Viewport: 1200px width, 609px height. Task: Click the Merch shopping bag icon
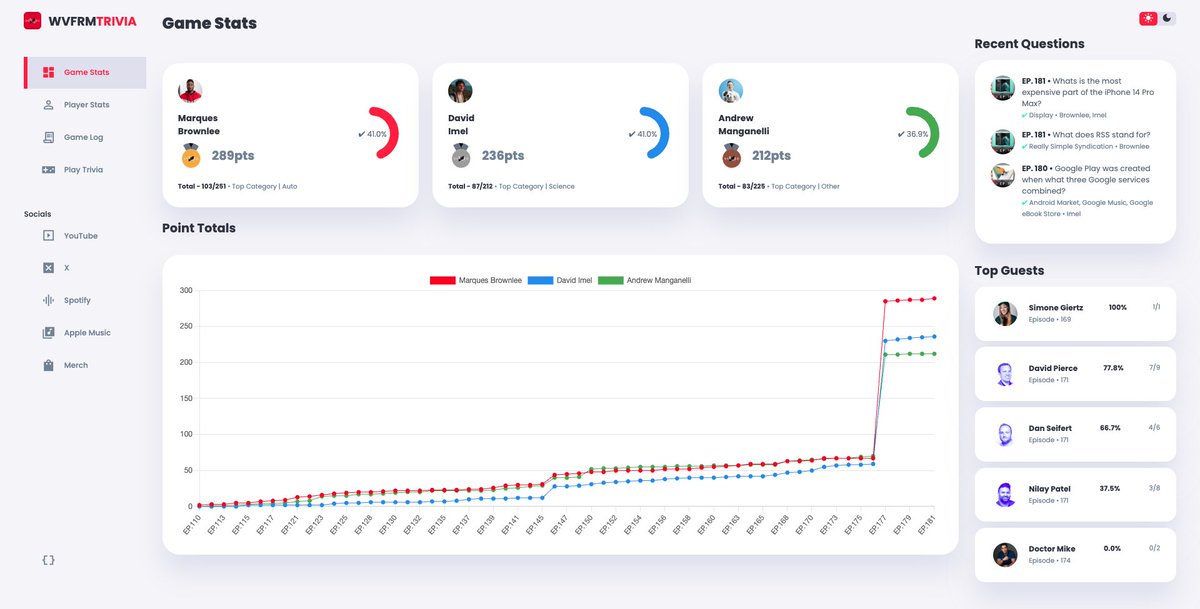pos(48,365)
